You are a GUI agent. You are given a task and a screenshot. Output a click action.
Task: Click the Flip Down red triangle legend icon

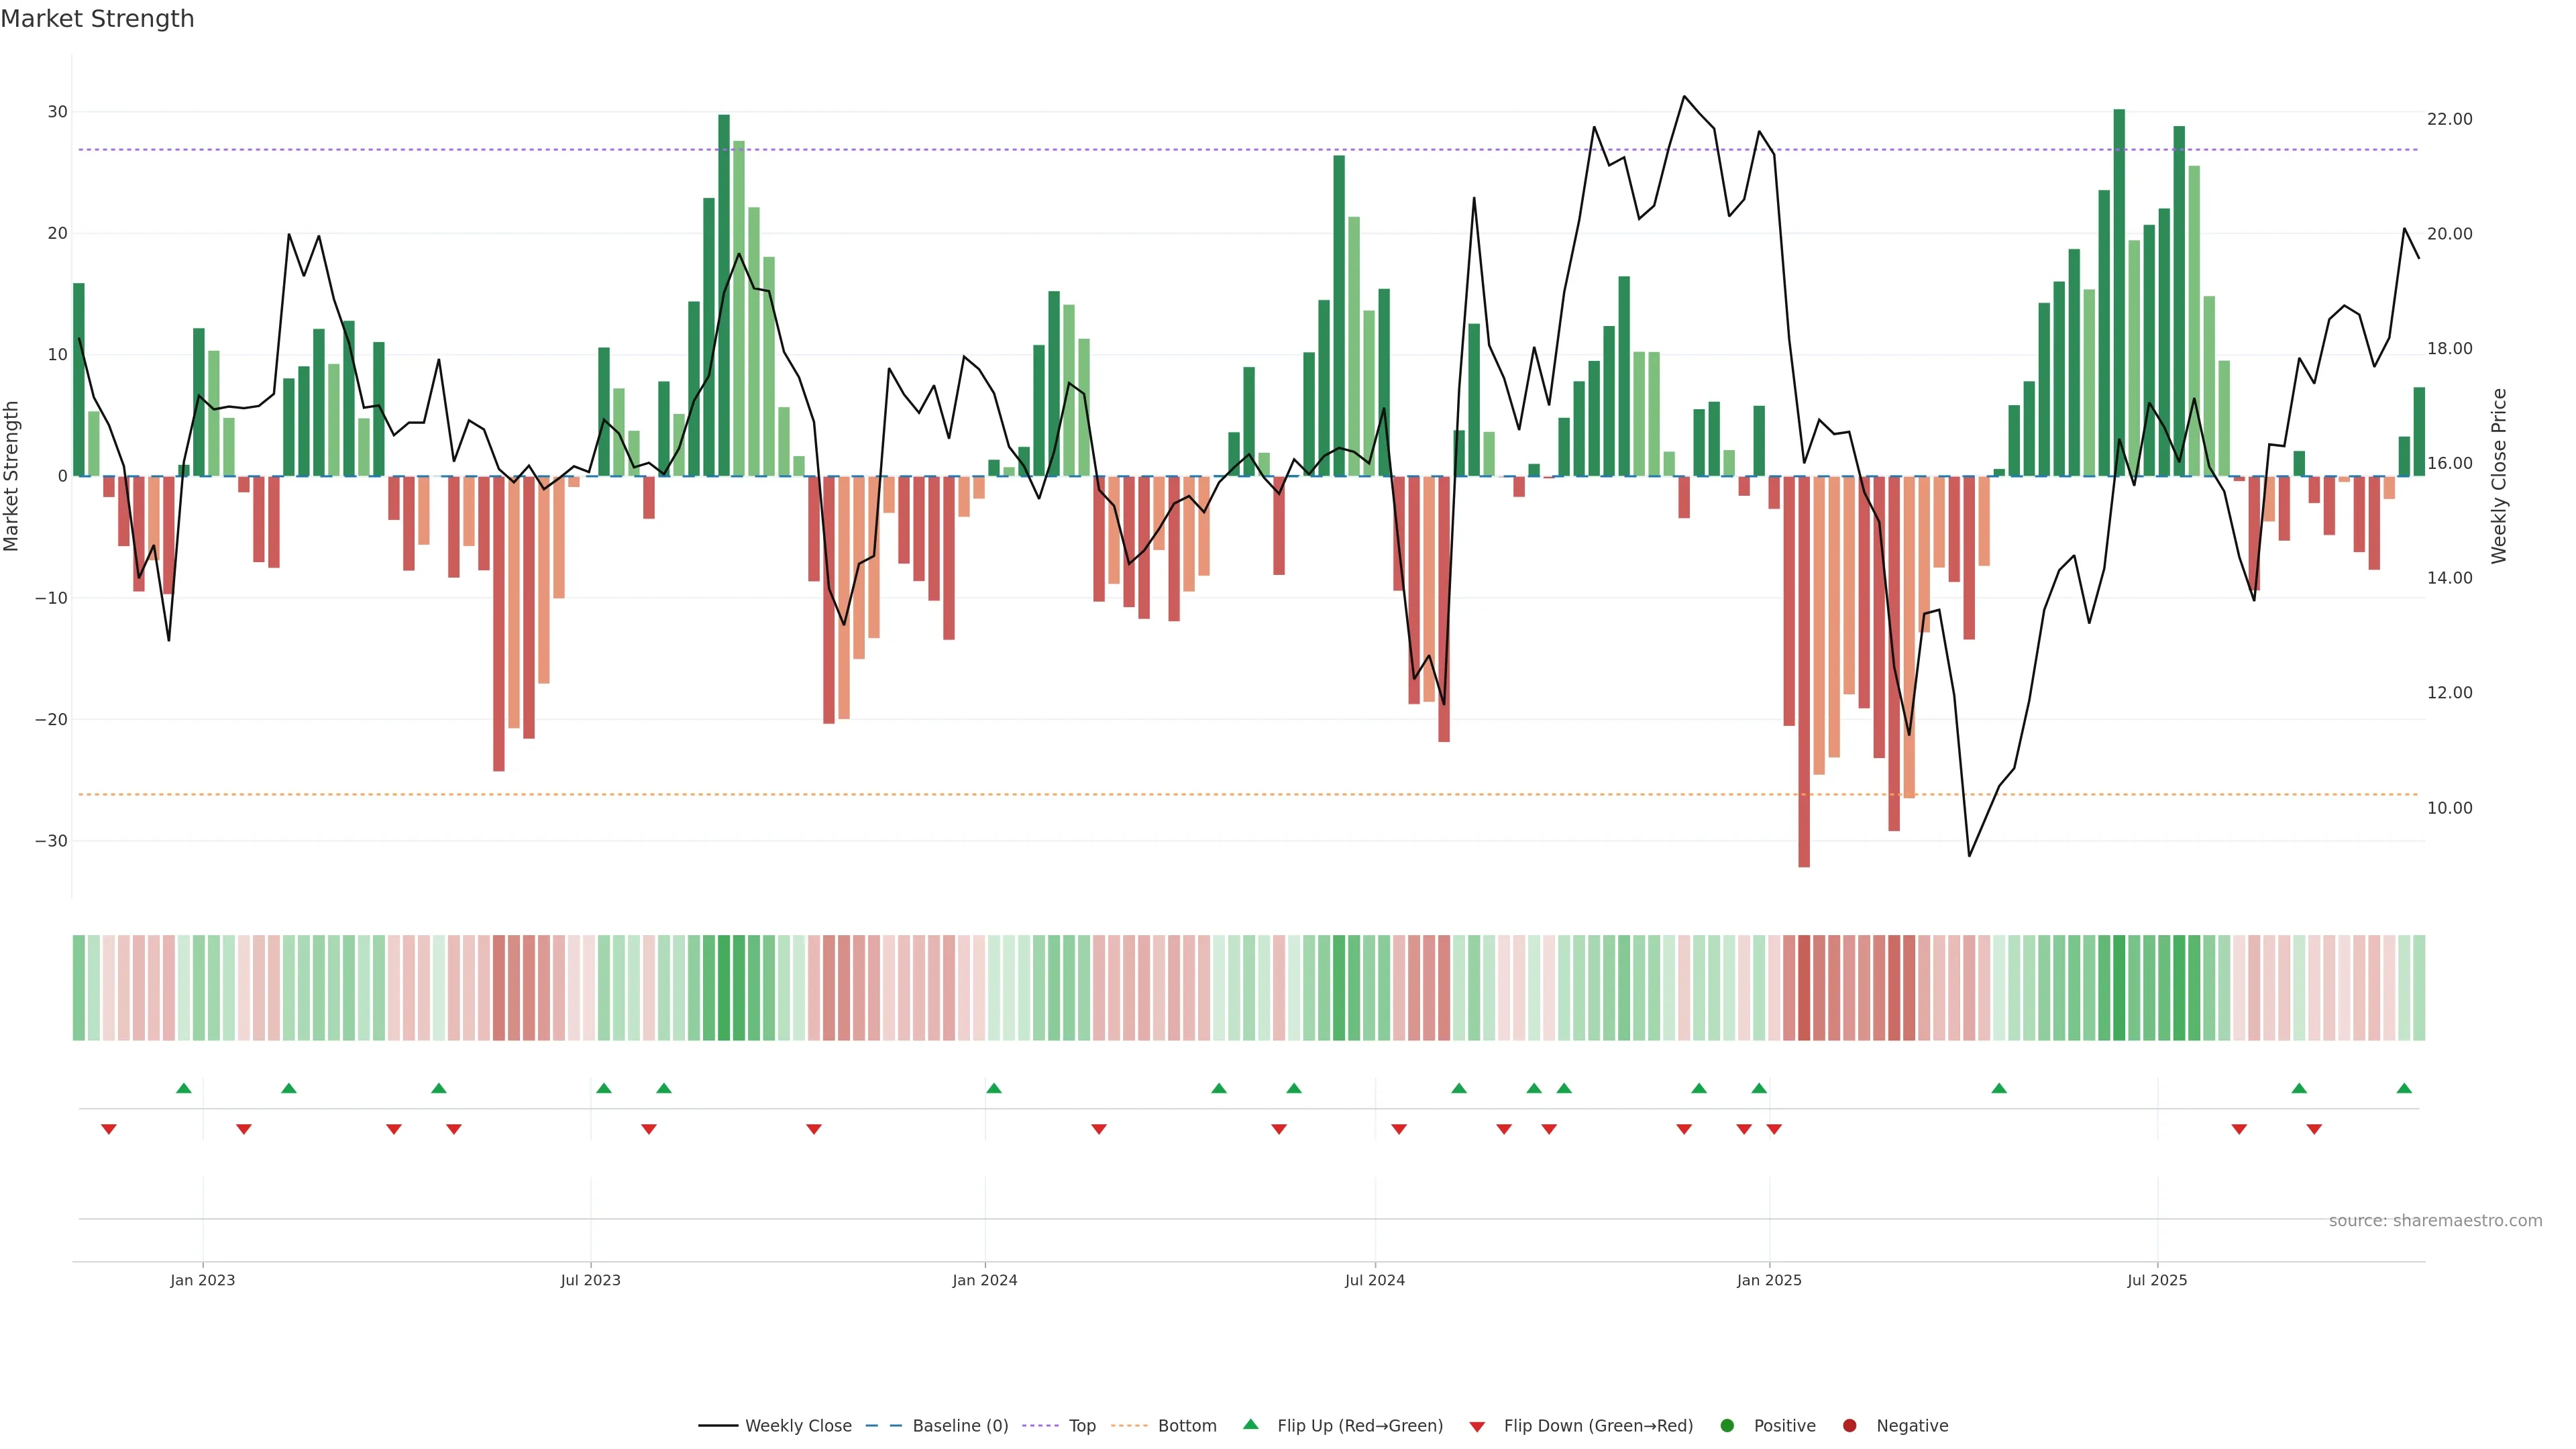tap(1477, 1427)
